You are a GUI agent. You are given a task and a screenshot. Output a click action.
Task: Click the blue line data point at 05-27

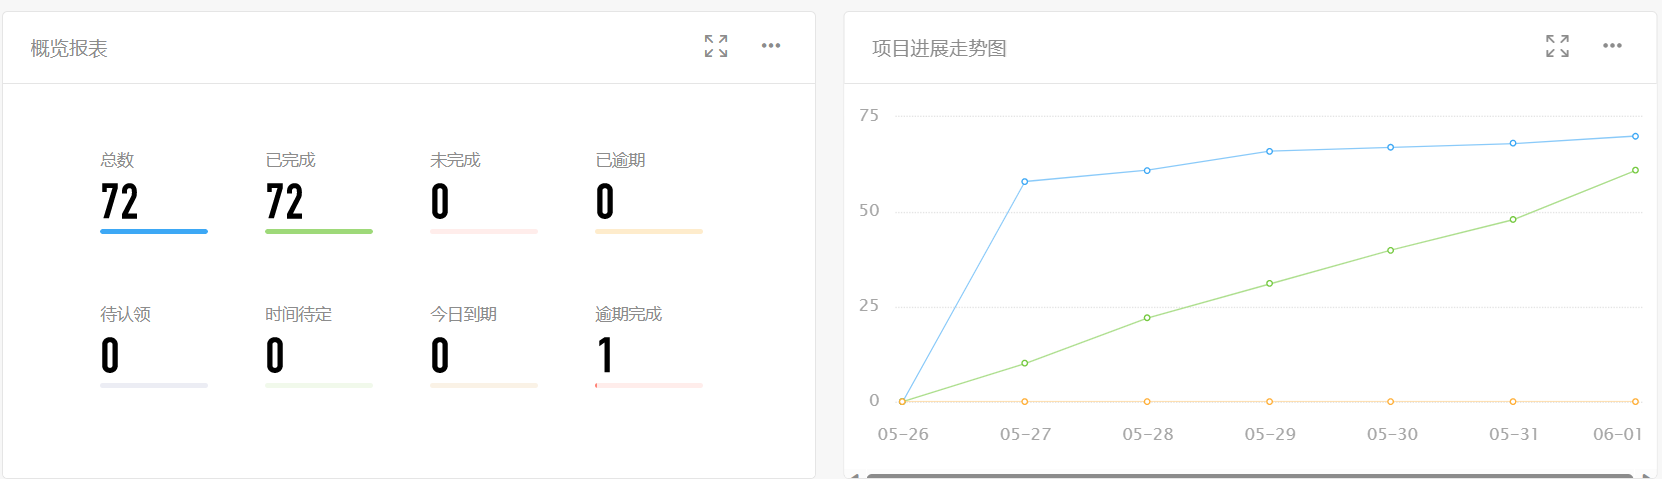[1025, 182]
